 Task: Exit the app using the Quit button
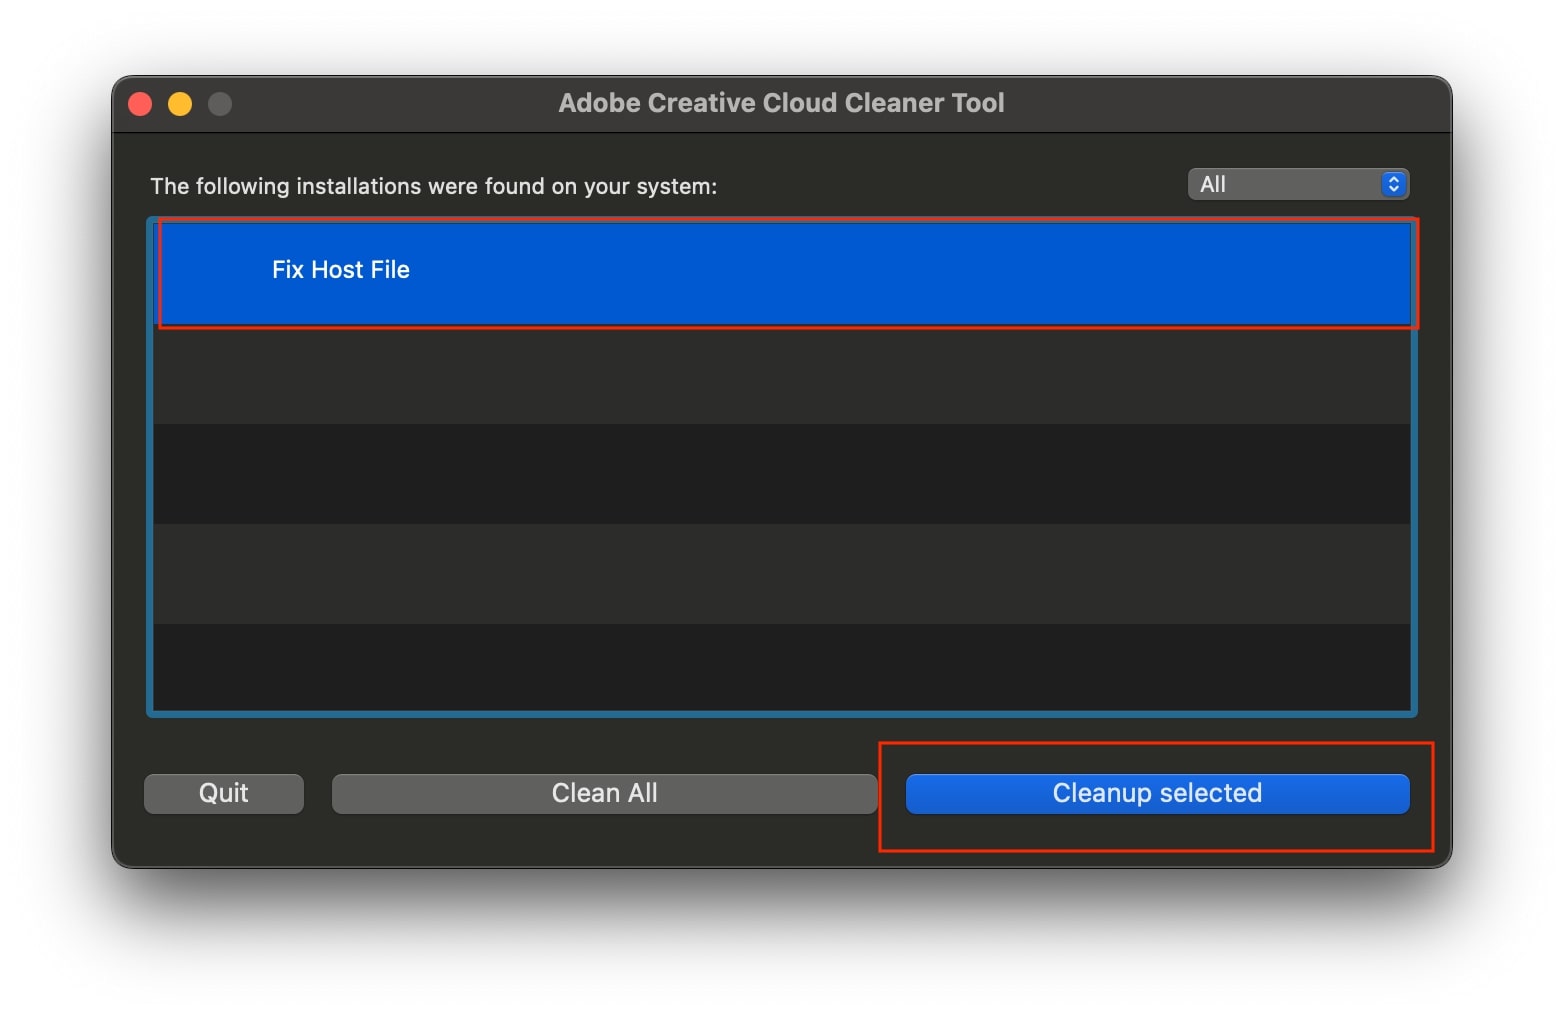(223, 793)
